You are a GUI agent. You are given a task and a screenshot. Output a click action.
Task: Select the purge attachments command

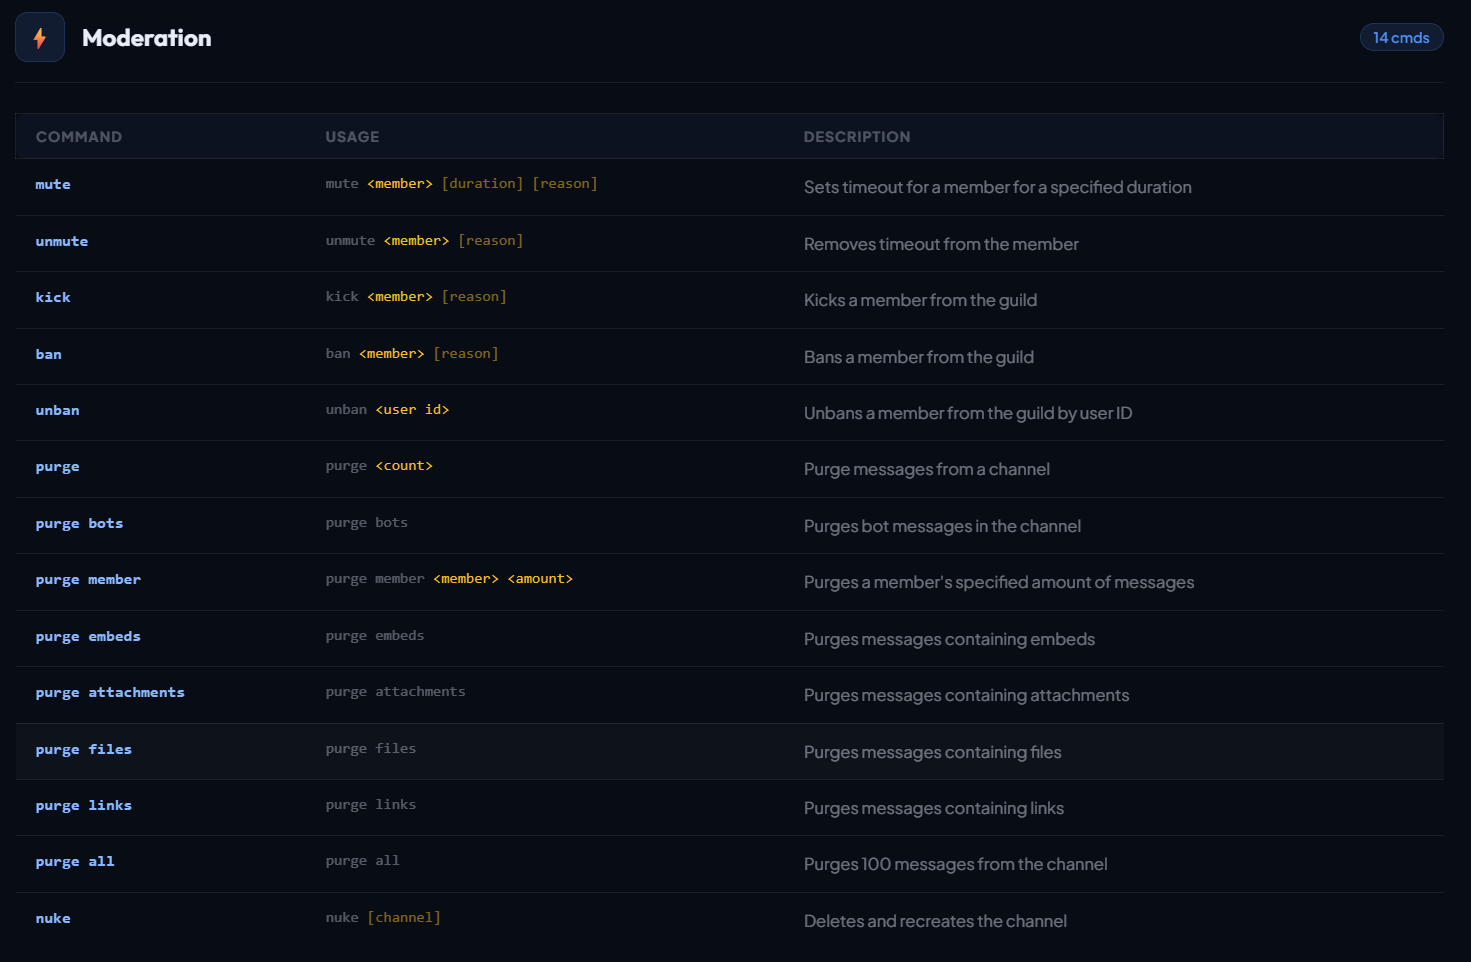click(110, 693)
